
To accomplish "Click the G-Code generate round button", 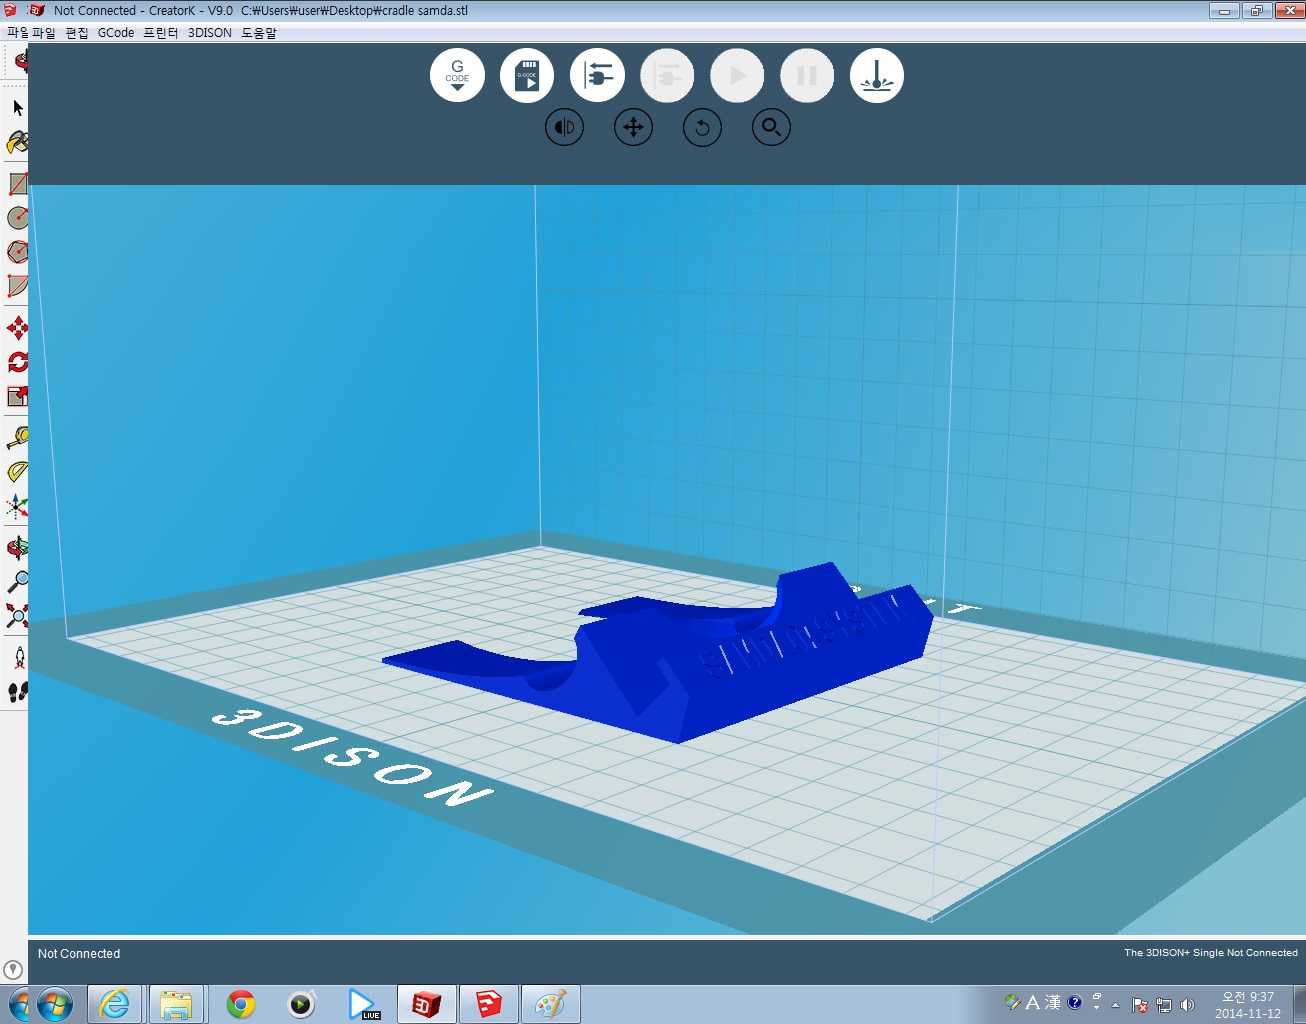I will (457, 75).
